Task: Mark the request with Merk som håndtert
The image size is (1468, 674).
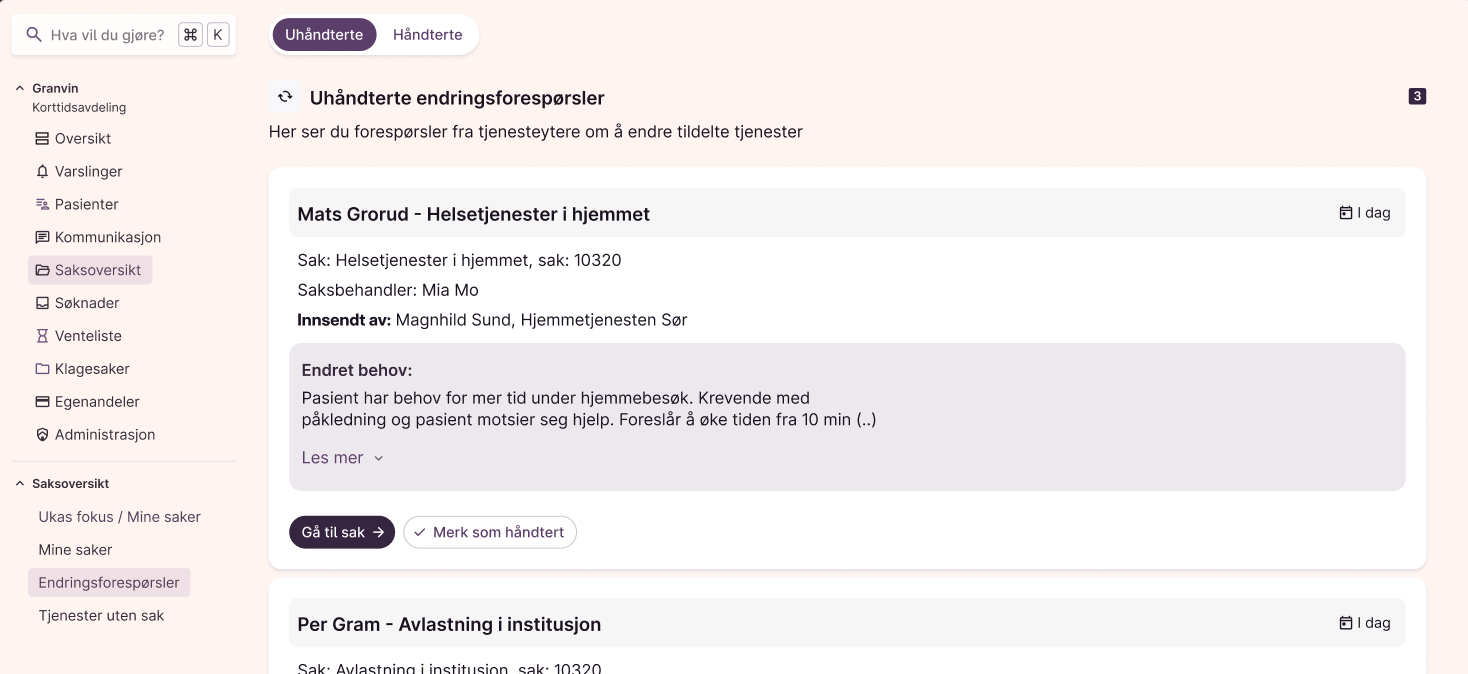Action: 490,532
